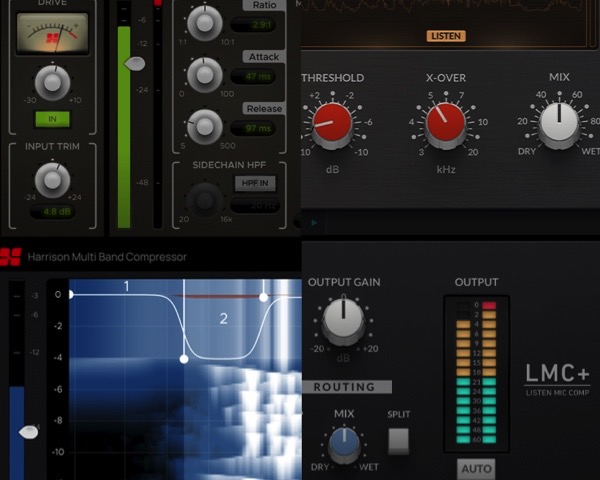This screenshot has width=600, height=480.
Task: Toggle the orange LISTEN button
Action: (446, 36)
